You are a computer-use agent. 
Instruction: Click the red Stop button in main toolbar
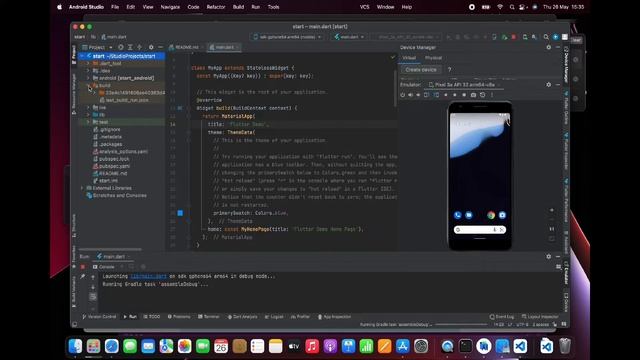tap(514, 37)
